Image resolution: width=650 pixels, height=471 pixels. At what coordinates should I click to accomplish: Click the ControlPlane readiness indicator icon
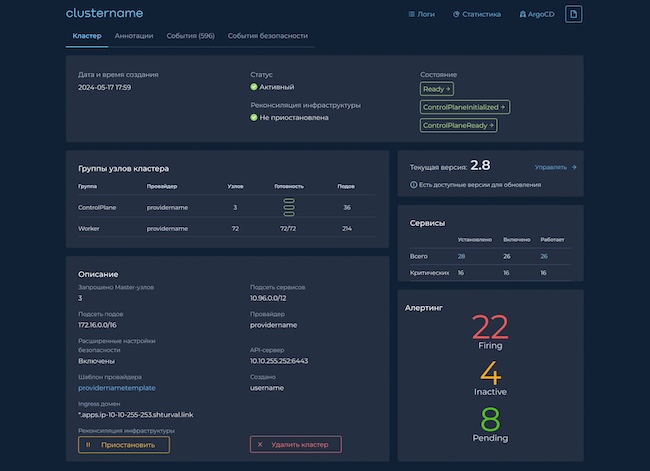coord(289,207)
